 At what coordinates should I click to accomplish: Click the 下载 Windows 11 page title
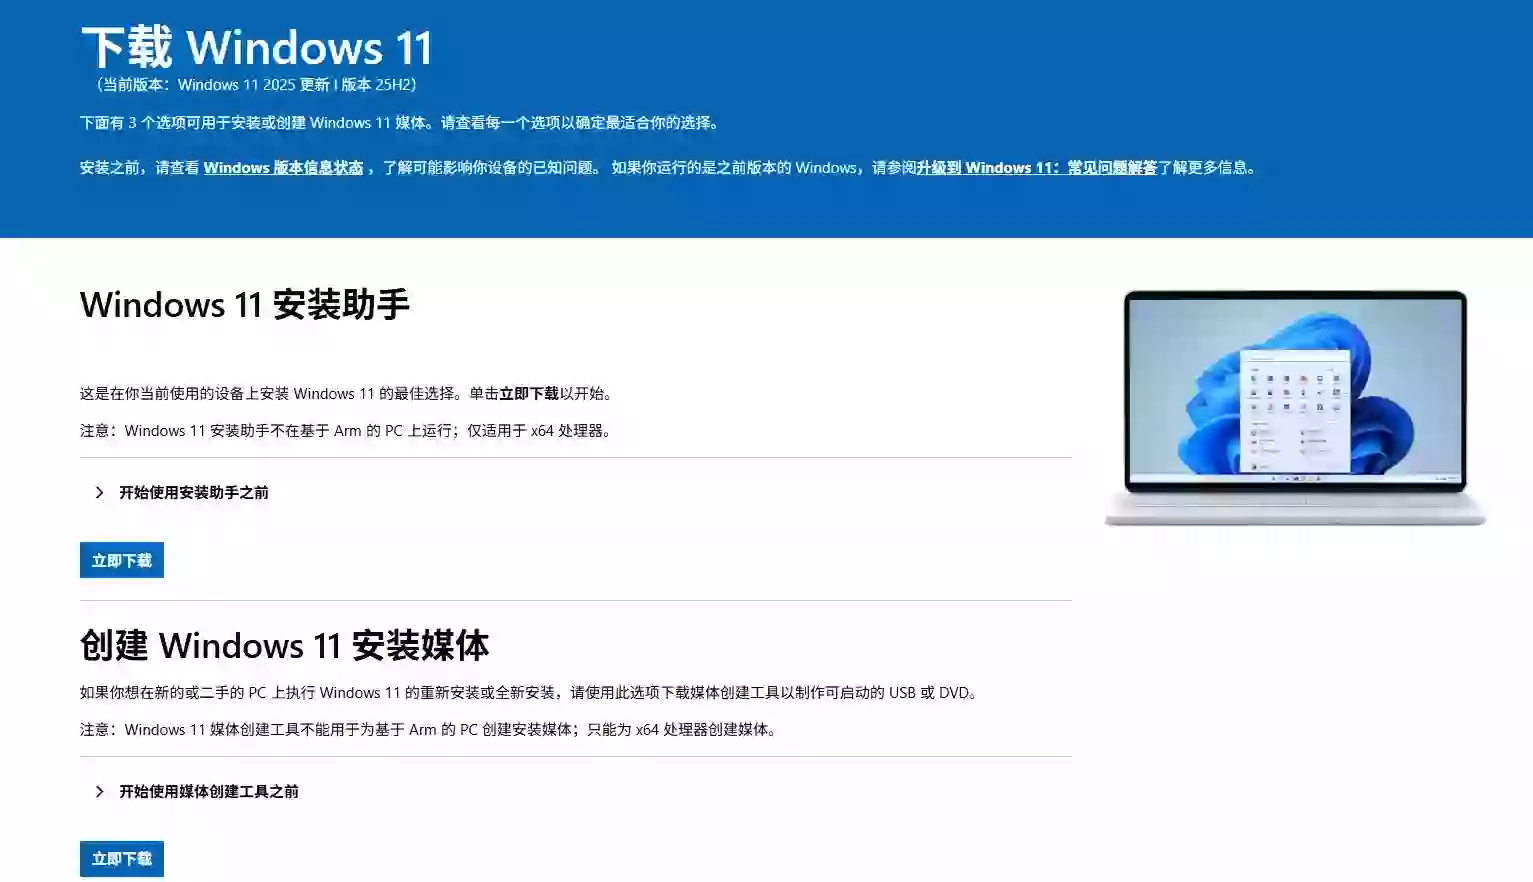(x=256, y=46)
